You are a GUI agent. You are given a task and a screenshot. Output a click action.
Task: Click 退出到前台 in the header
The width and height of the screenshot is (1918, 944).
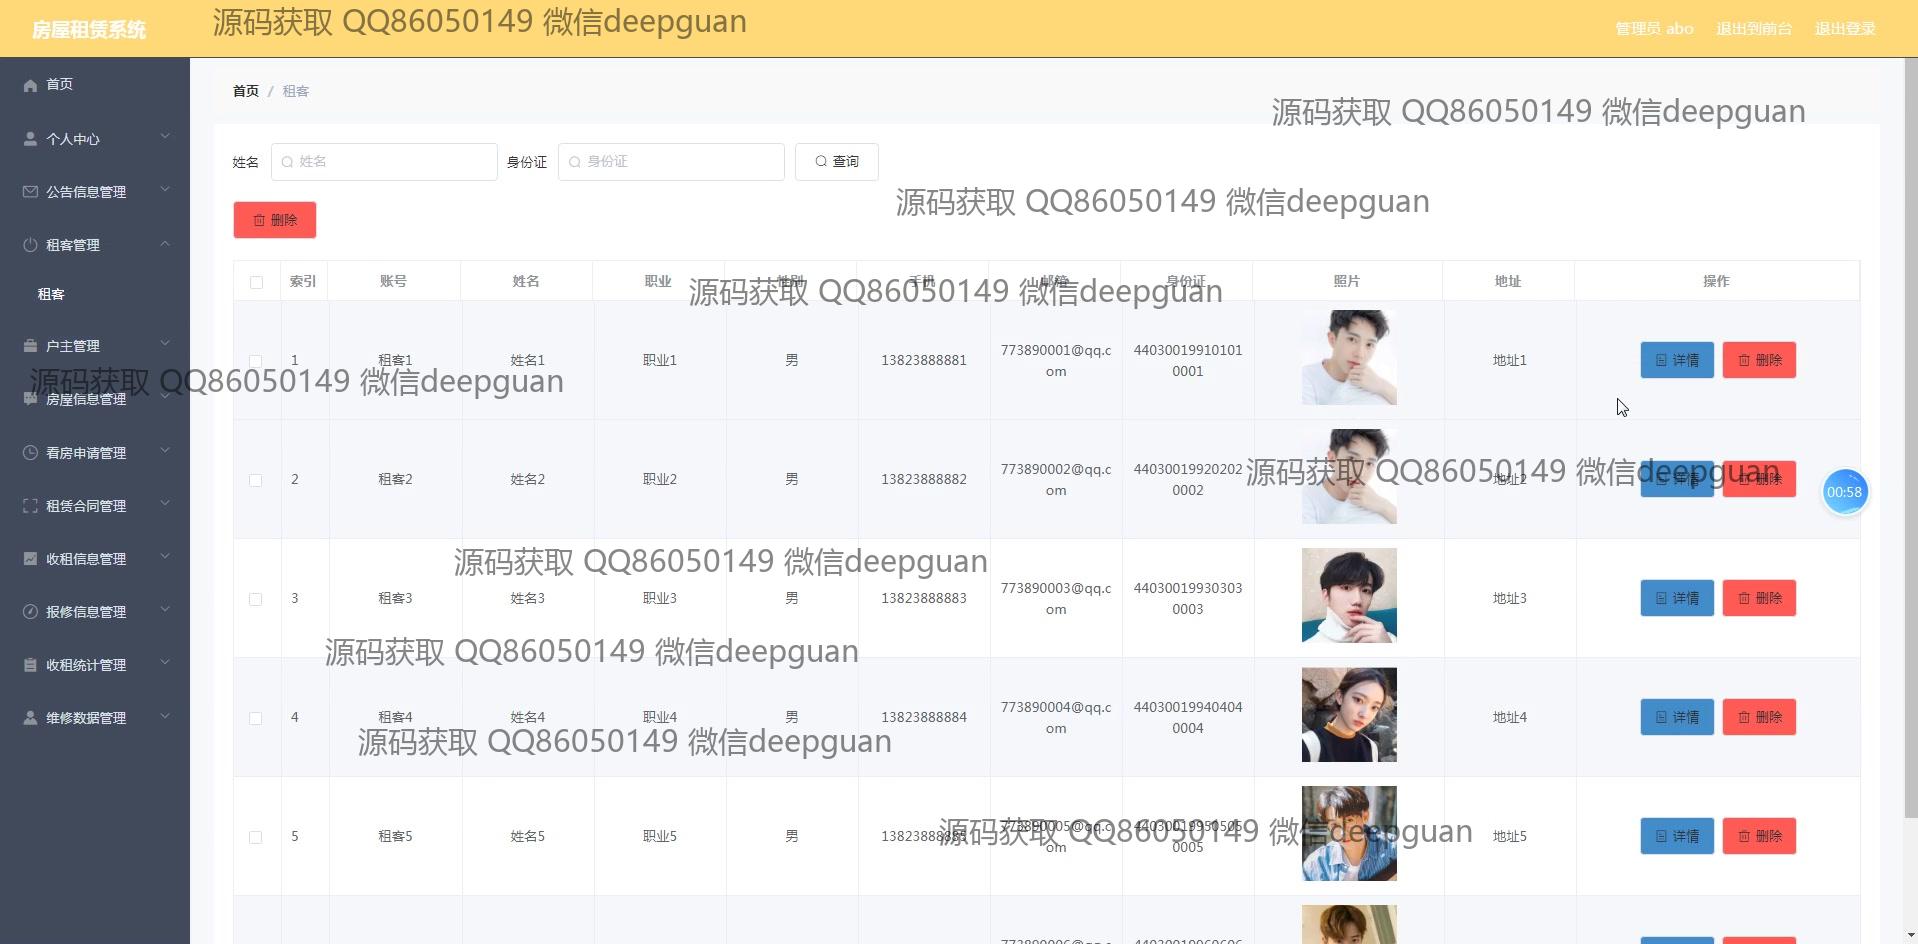tap(1754, 29)
